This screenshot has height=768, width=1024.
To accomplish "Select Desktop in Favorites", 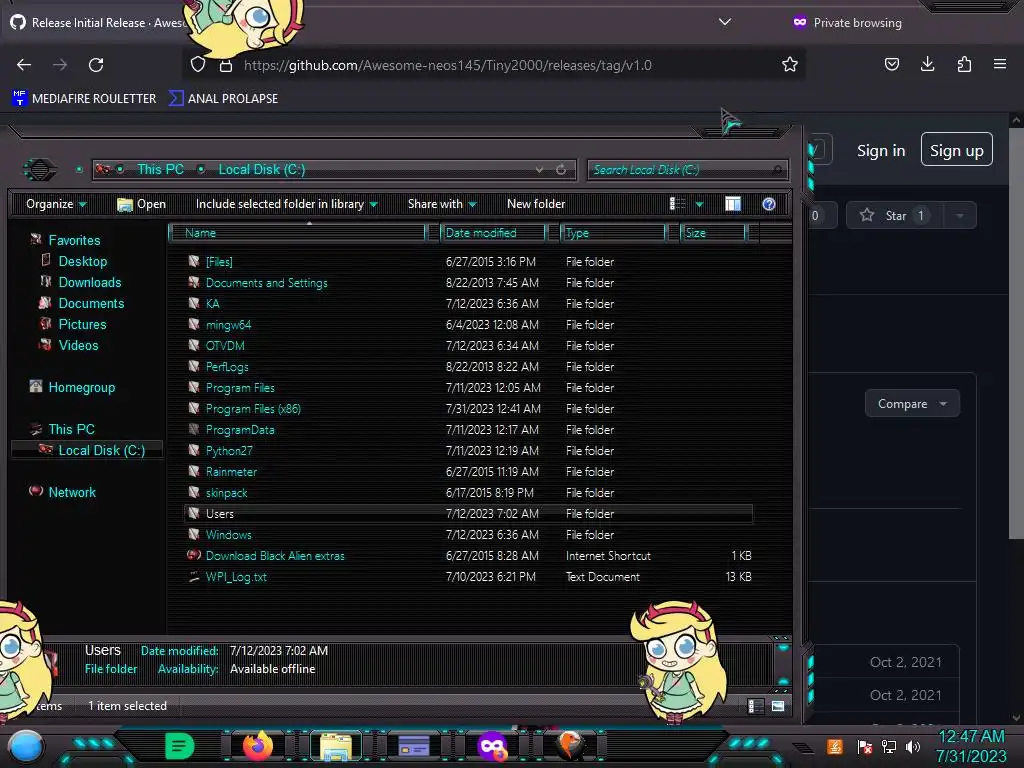I will [x=82, y=261].
